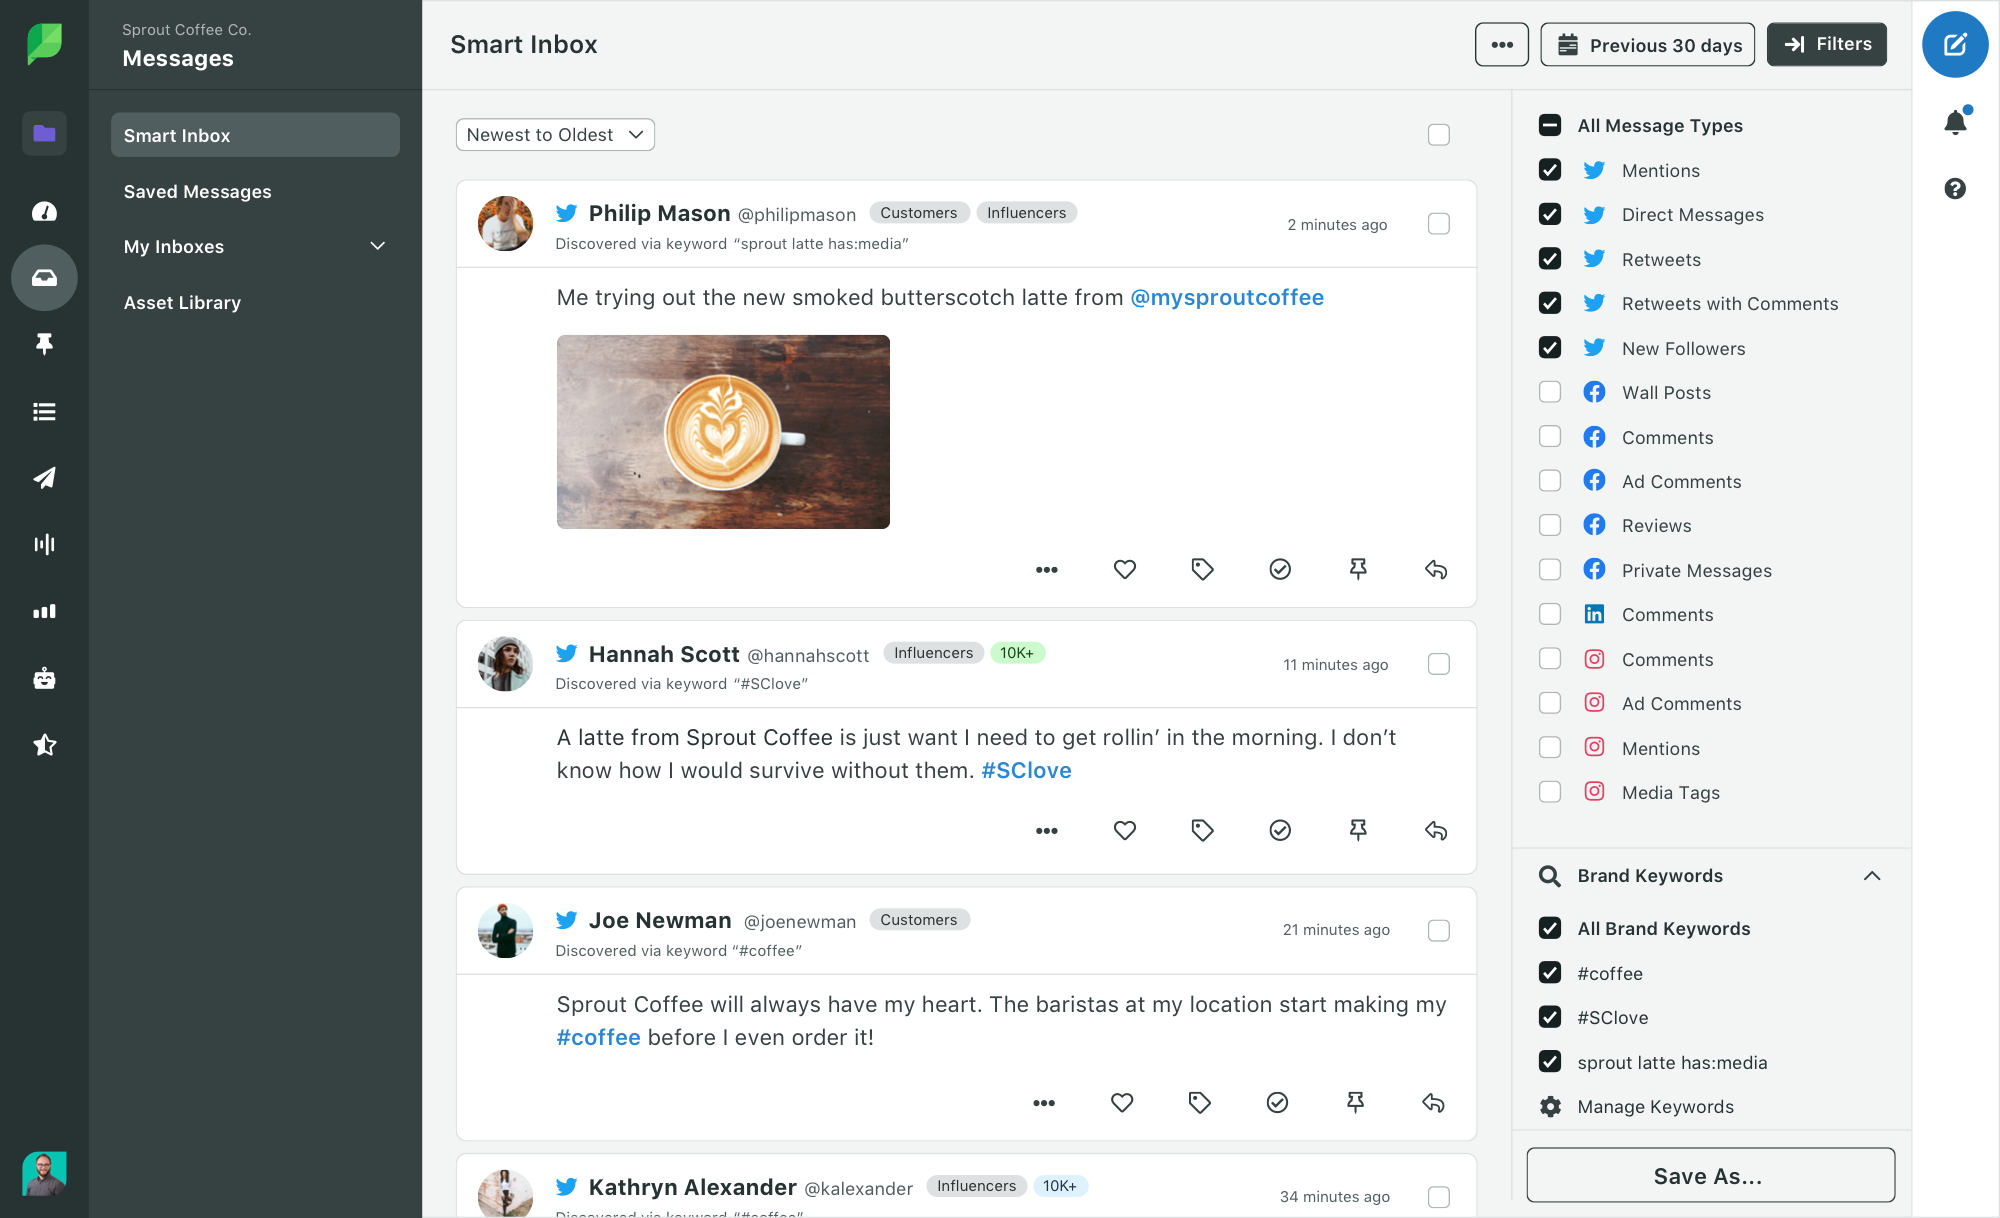Click the three-dot more options icon on Joe Newman's tweet
Screen dimensions: 2000x1218
[x=1044, y=1101]
